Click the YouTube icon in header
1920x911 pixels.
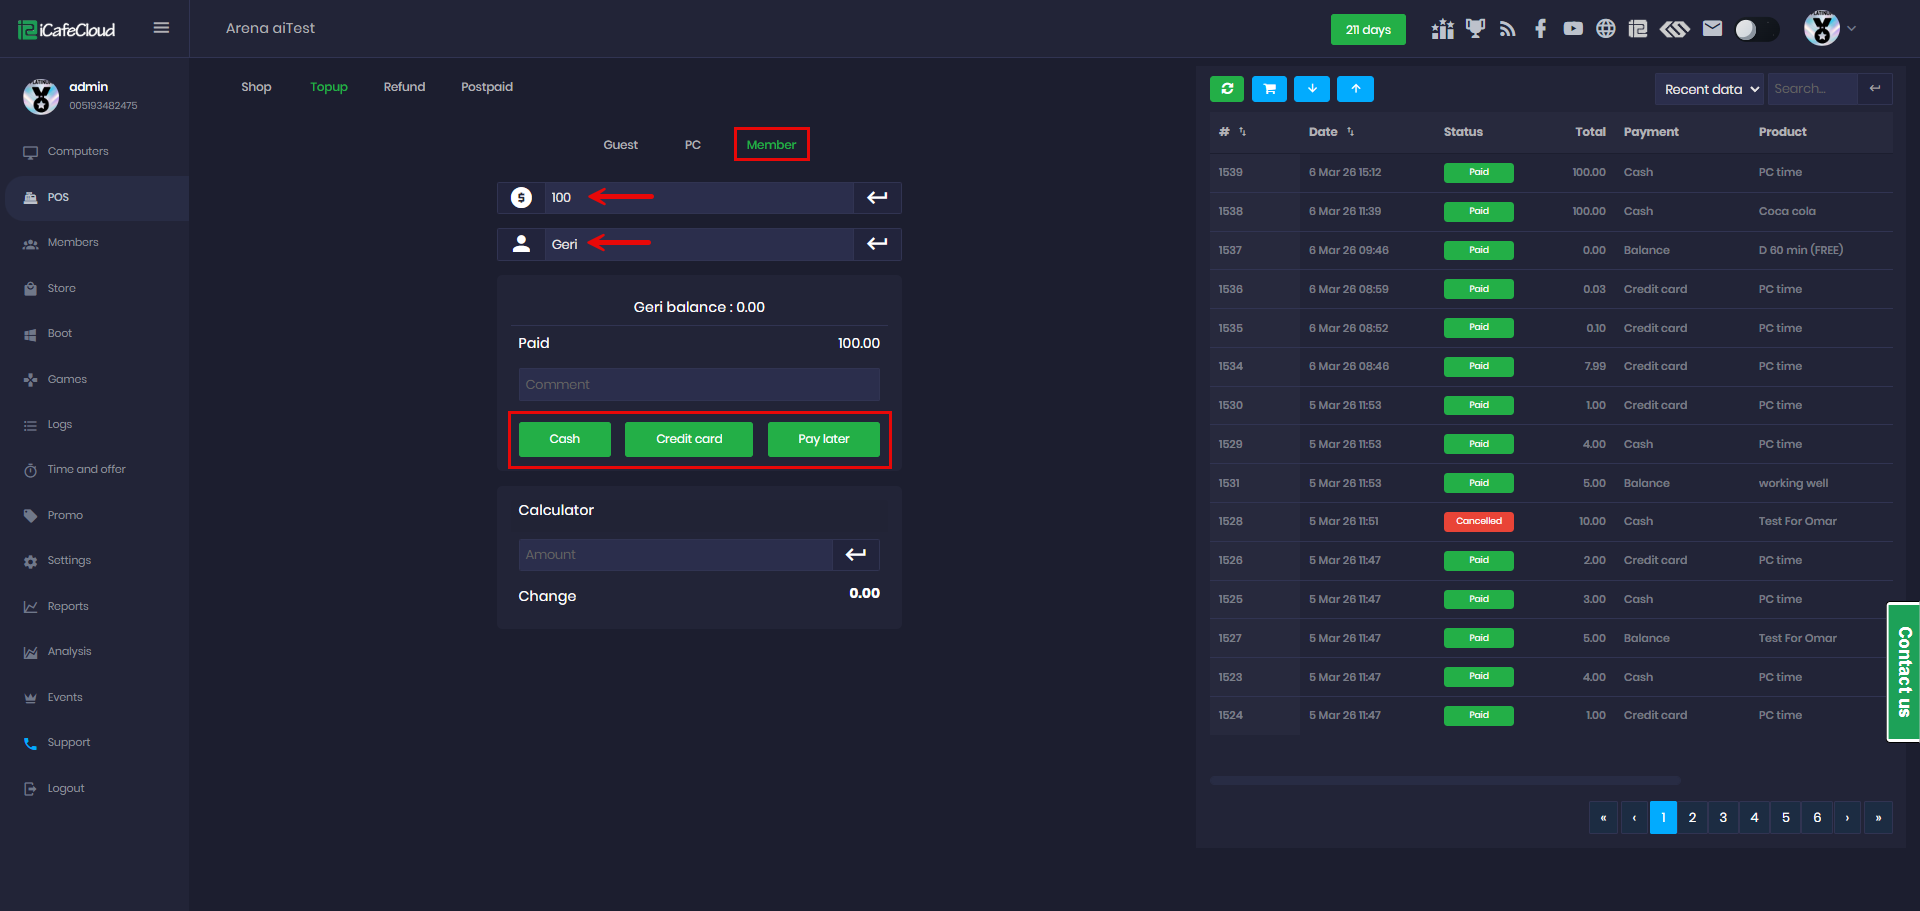[1573, 29]
